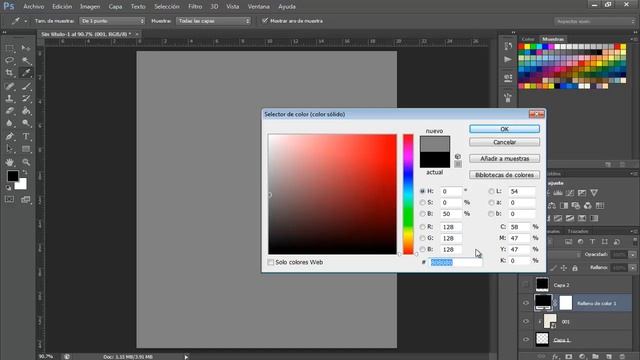This screenshot has height=360, width=640.
Task: Open the Tam. de muestra dropdown
Action: 112,21
